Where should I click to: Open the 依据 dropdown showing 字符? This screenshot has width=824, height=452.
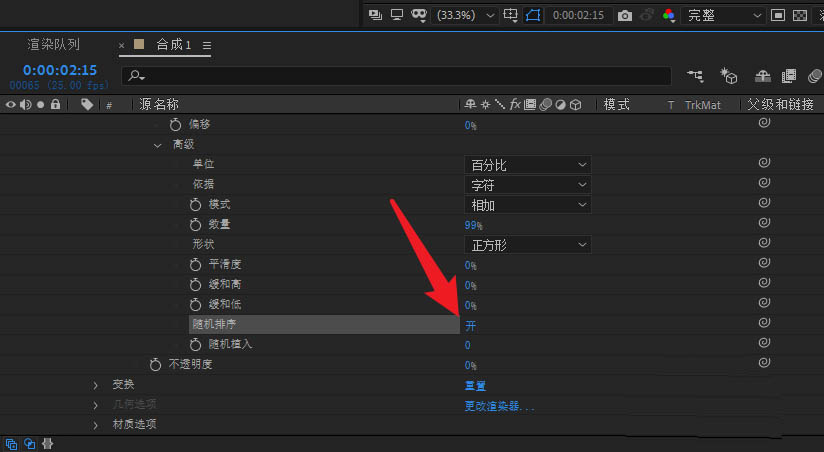coord(529,185)
